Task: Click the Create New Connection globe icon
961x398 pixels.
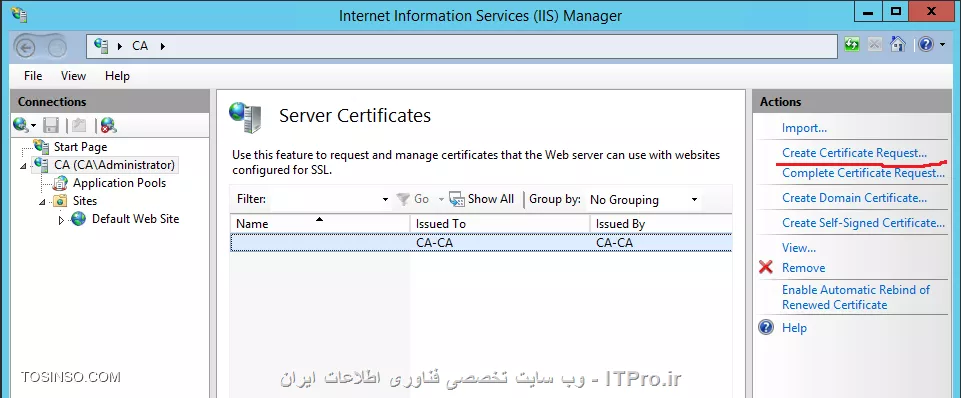Action: coord(21,125)
